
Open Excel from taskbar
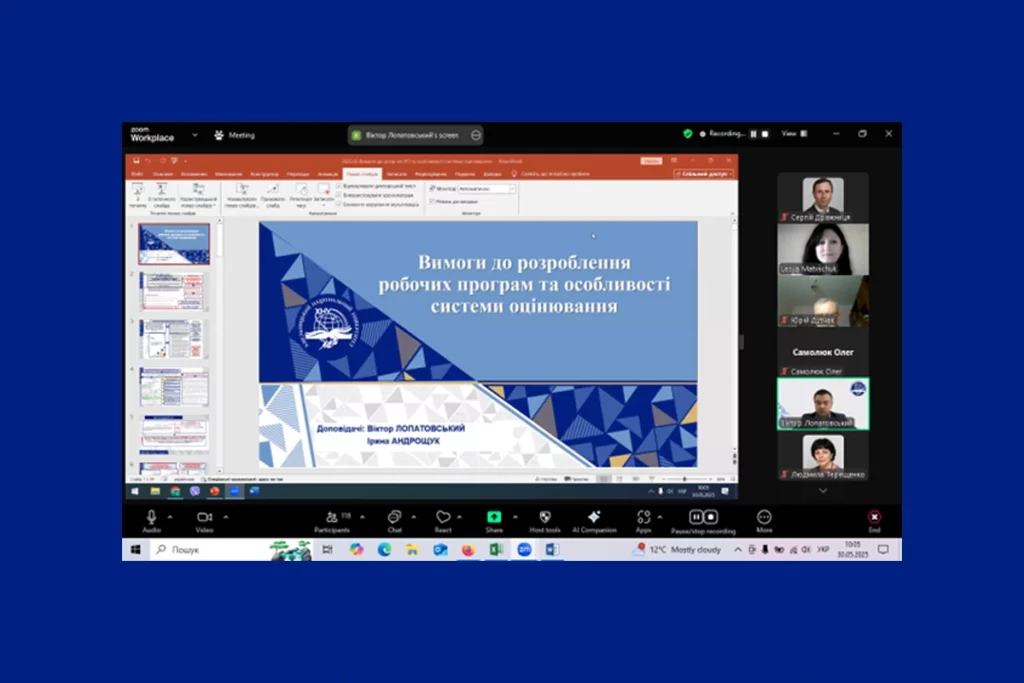point(496,550)
